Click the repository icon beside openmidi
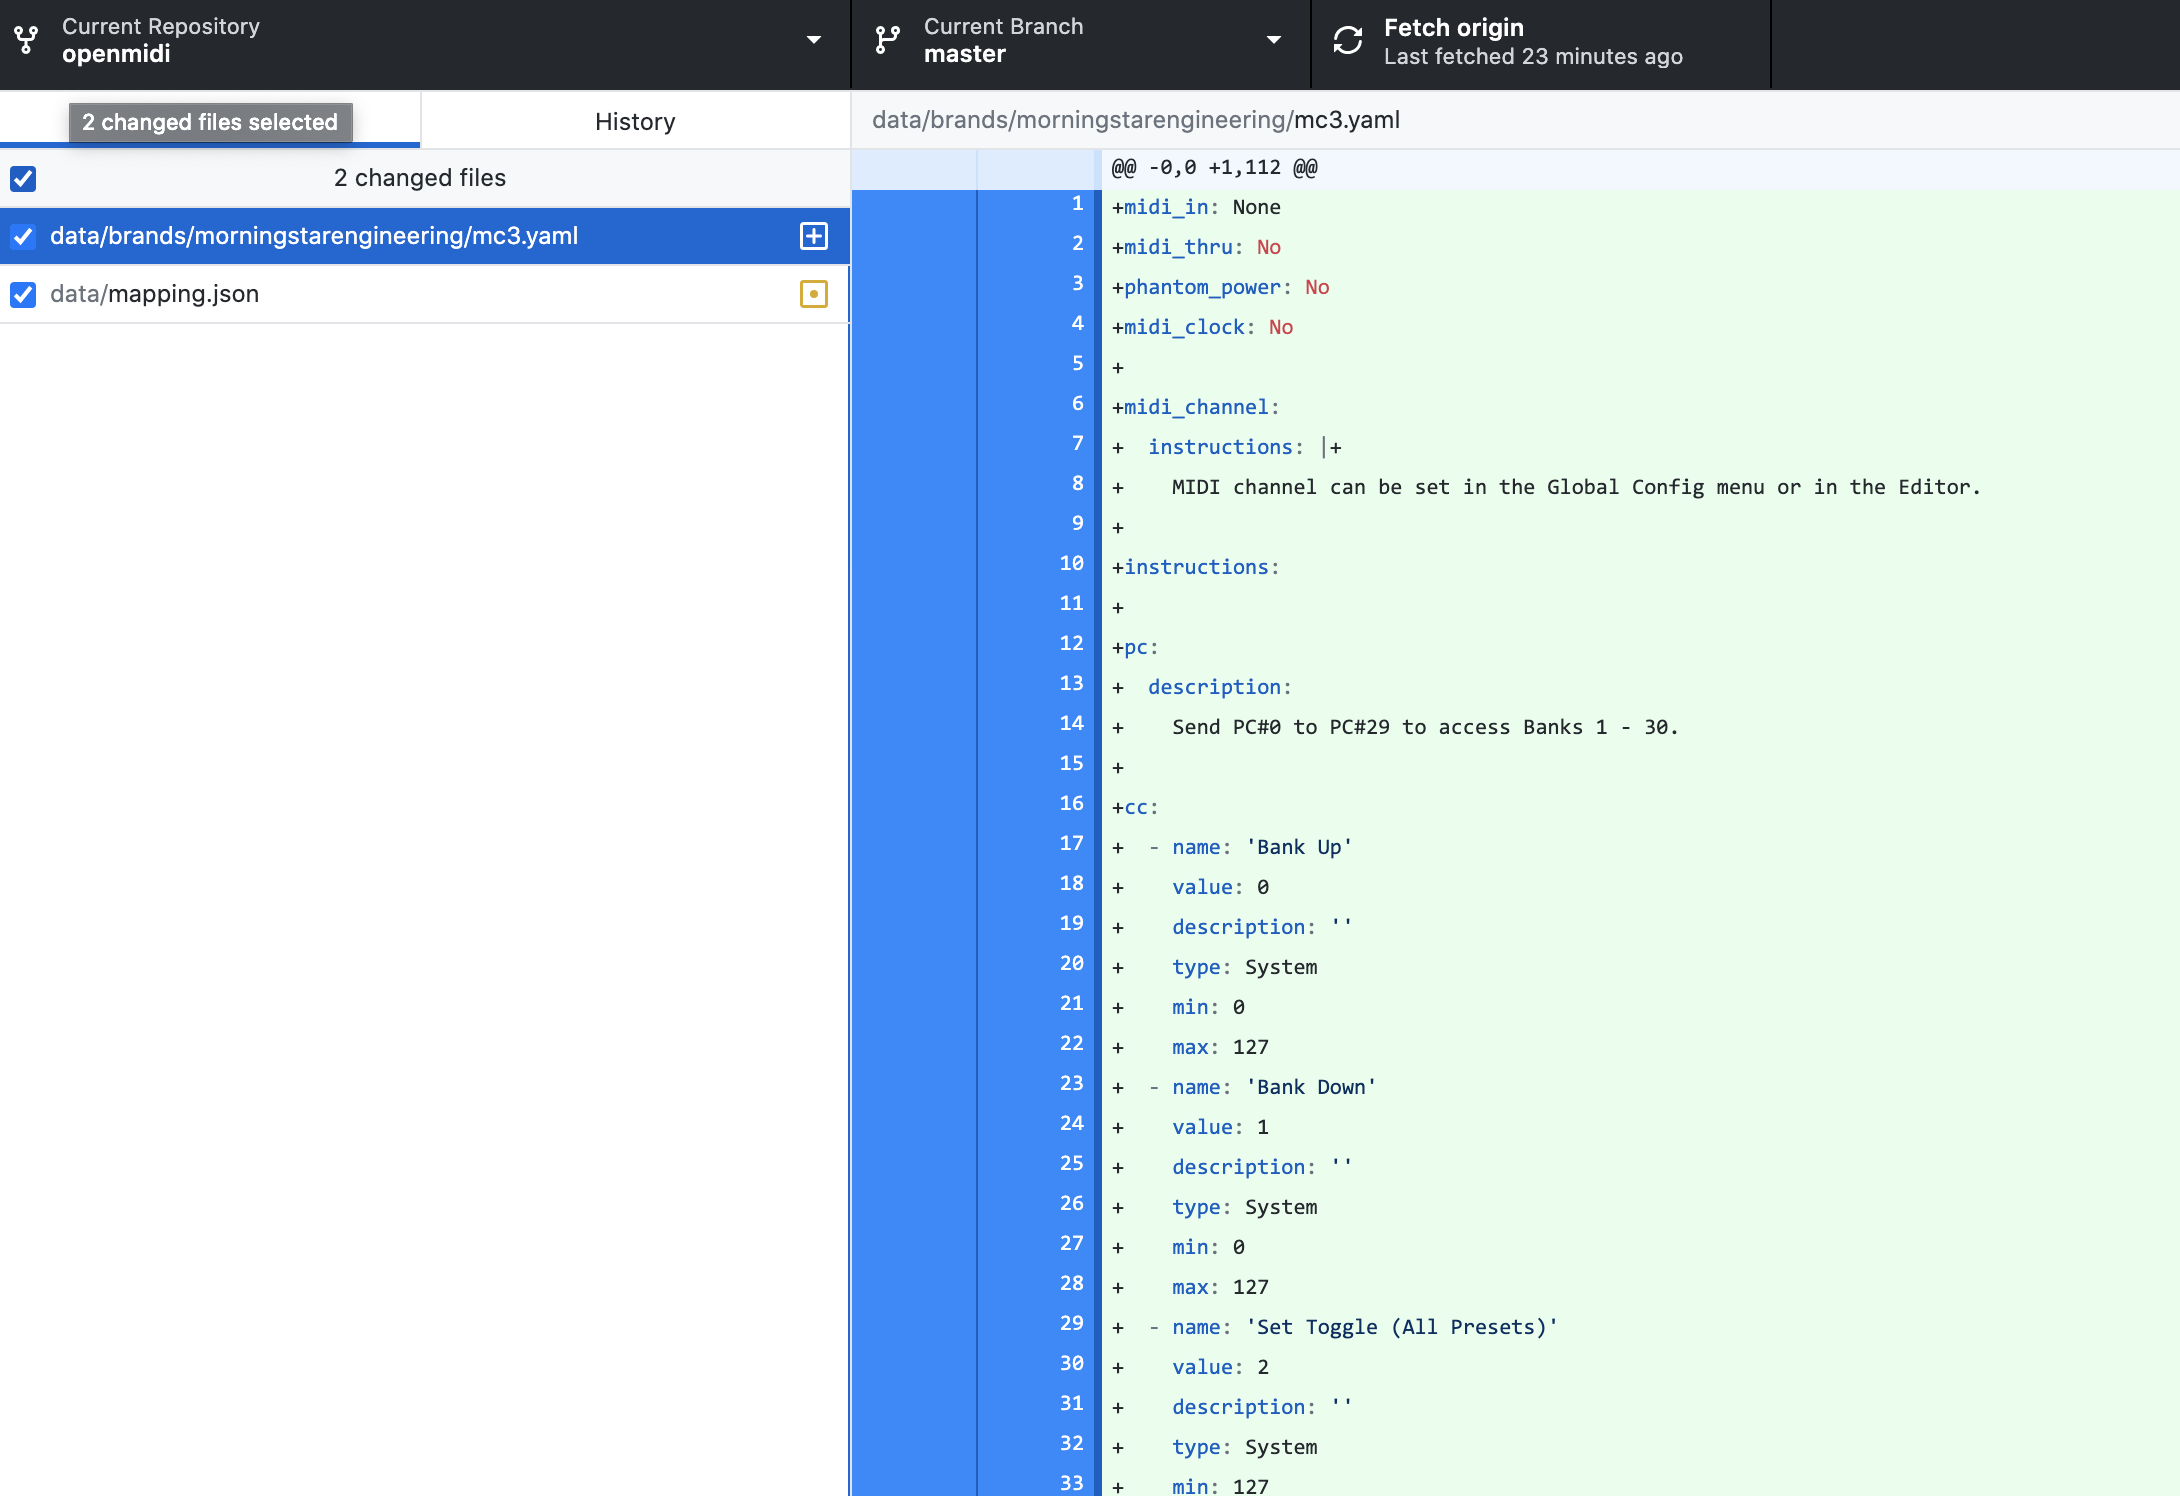Image resolution: width=2180 pixels, height=1496 pixels. 27,41
